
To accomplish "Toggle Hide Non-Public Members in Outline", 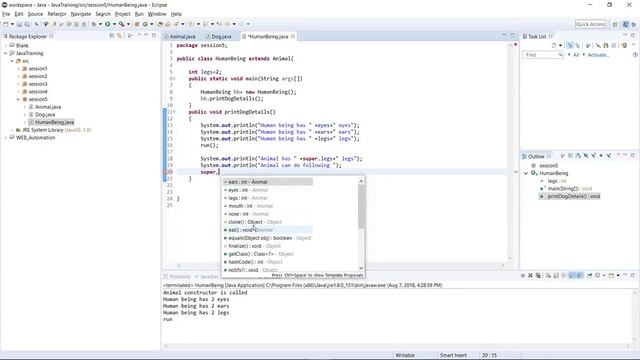I will click(601, 156).
